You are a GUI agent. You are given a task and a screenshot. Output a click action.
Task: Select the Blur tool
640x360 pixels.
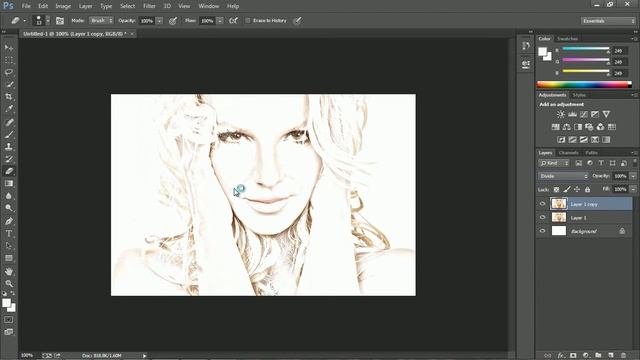(9, 196)
